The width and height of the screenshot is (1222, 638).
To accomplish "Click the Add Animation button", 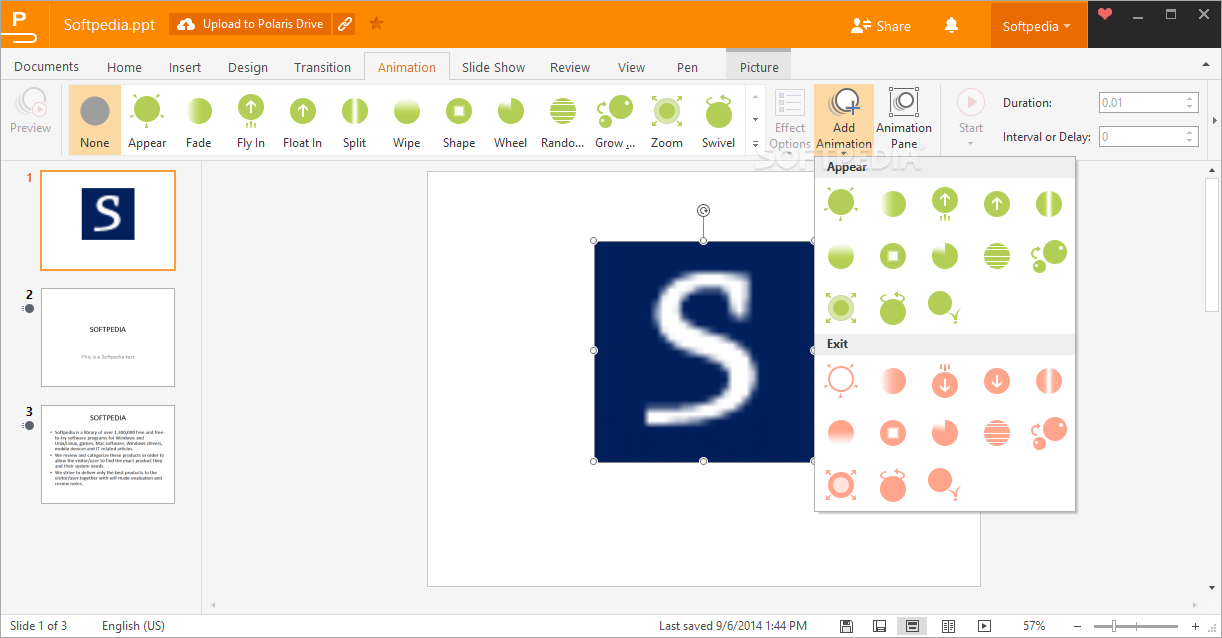I will [844, 120].
